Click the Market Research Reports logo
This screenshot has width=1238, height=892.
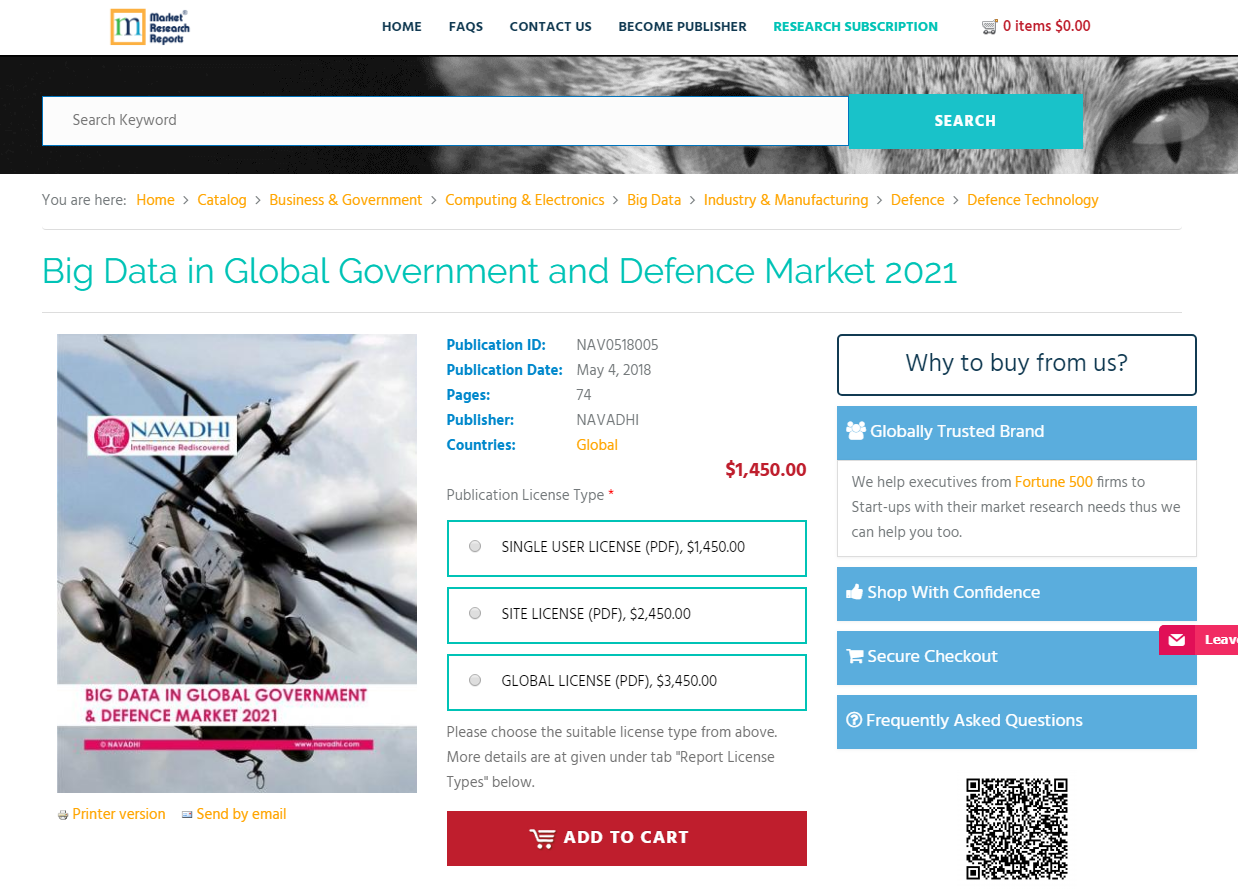point(148,26)
